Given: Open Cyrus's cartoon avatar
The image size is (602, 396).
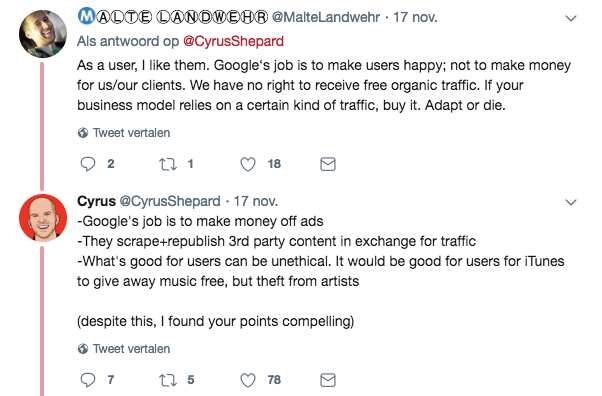Looking at the screenshot, I should point(43,218).
